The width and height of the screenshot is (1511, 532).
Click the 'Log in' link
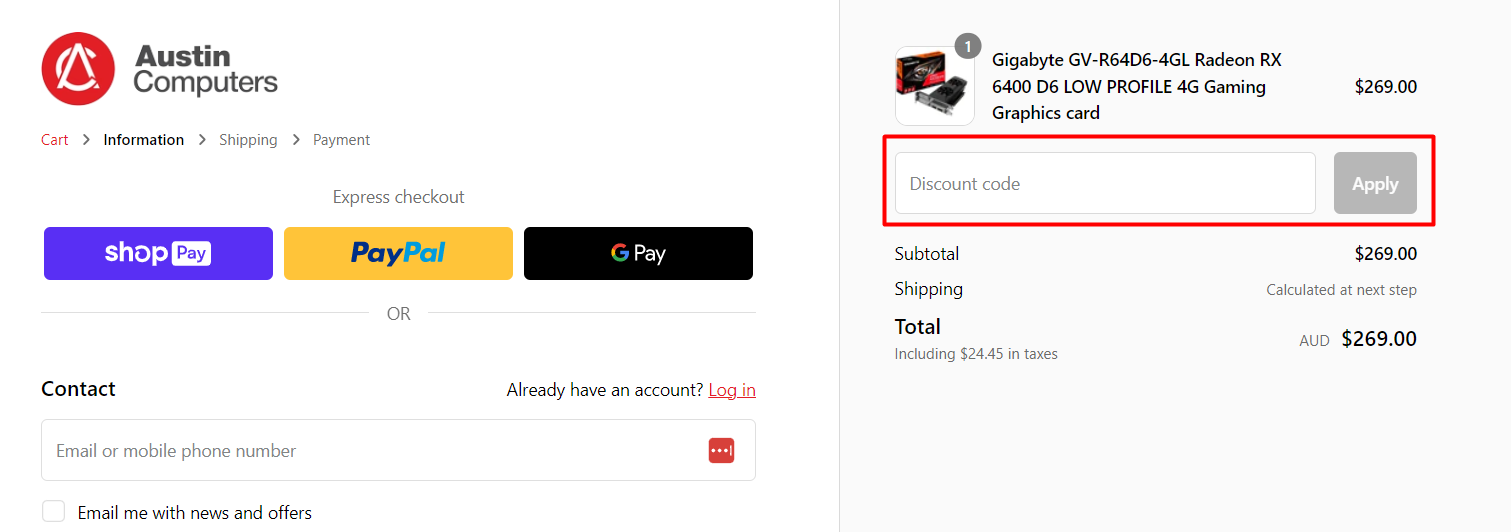[732, 390]
